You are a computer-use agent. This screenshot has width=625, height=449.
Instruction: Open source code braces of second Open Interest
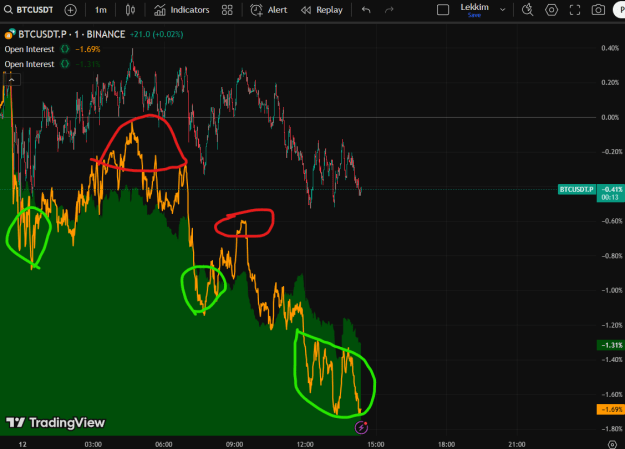65,64
